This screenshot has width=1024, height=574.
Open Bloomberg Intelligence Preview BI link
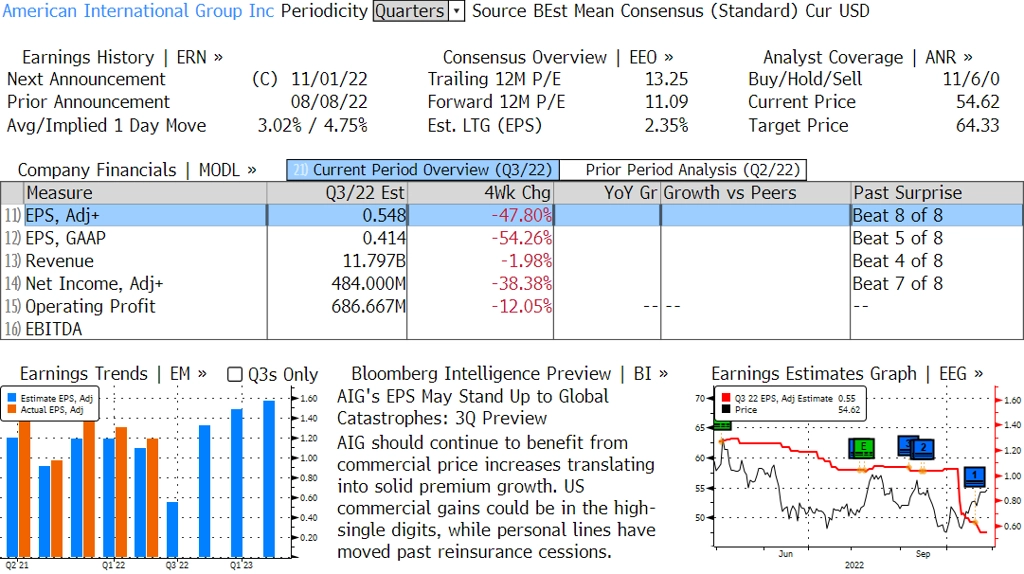[x=510, y=374]
